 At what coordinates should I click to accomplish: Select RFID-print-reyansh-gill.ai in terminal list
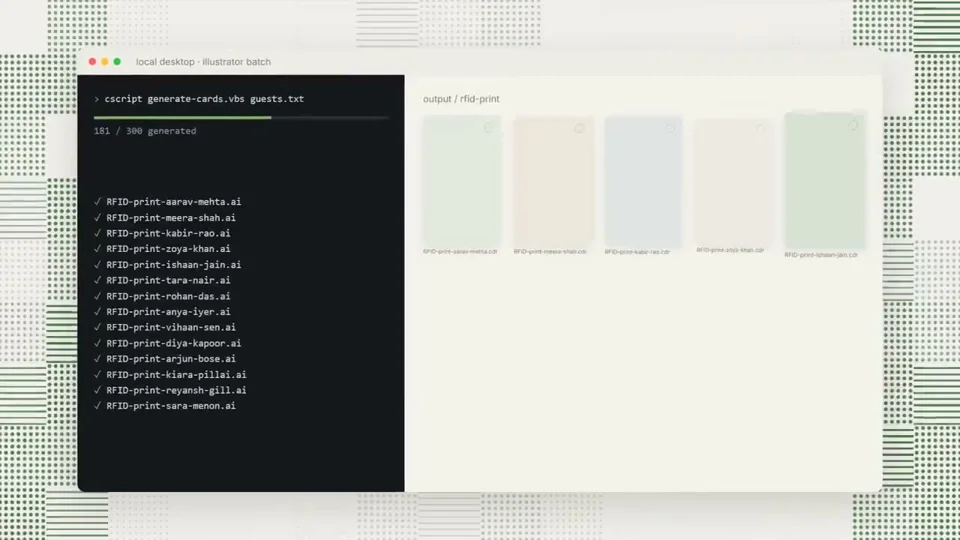point(176,390)
